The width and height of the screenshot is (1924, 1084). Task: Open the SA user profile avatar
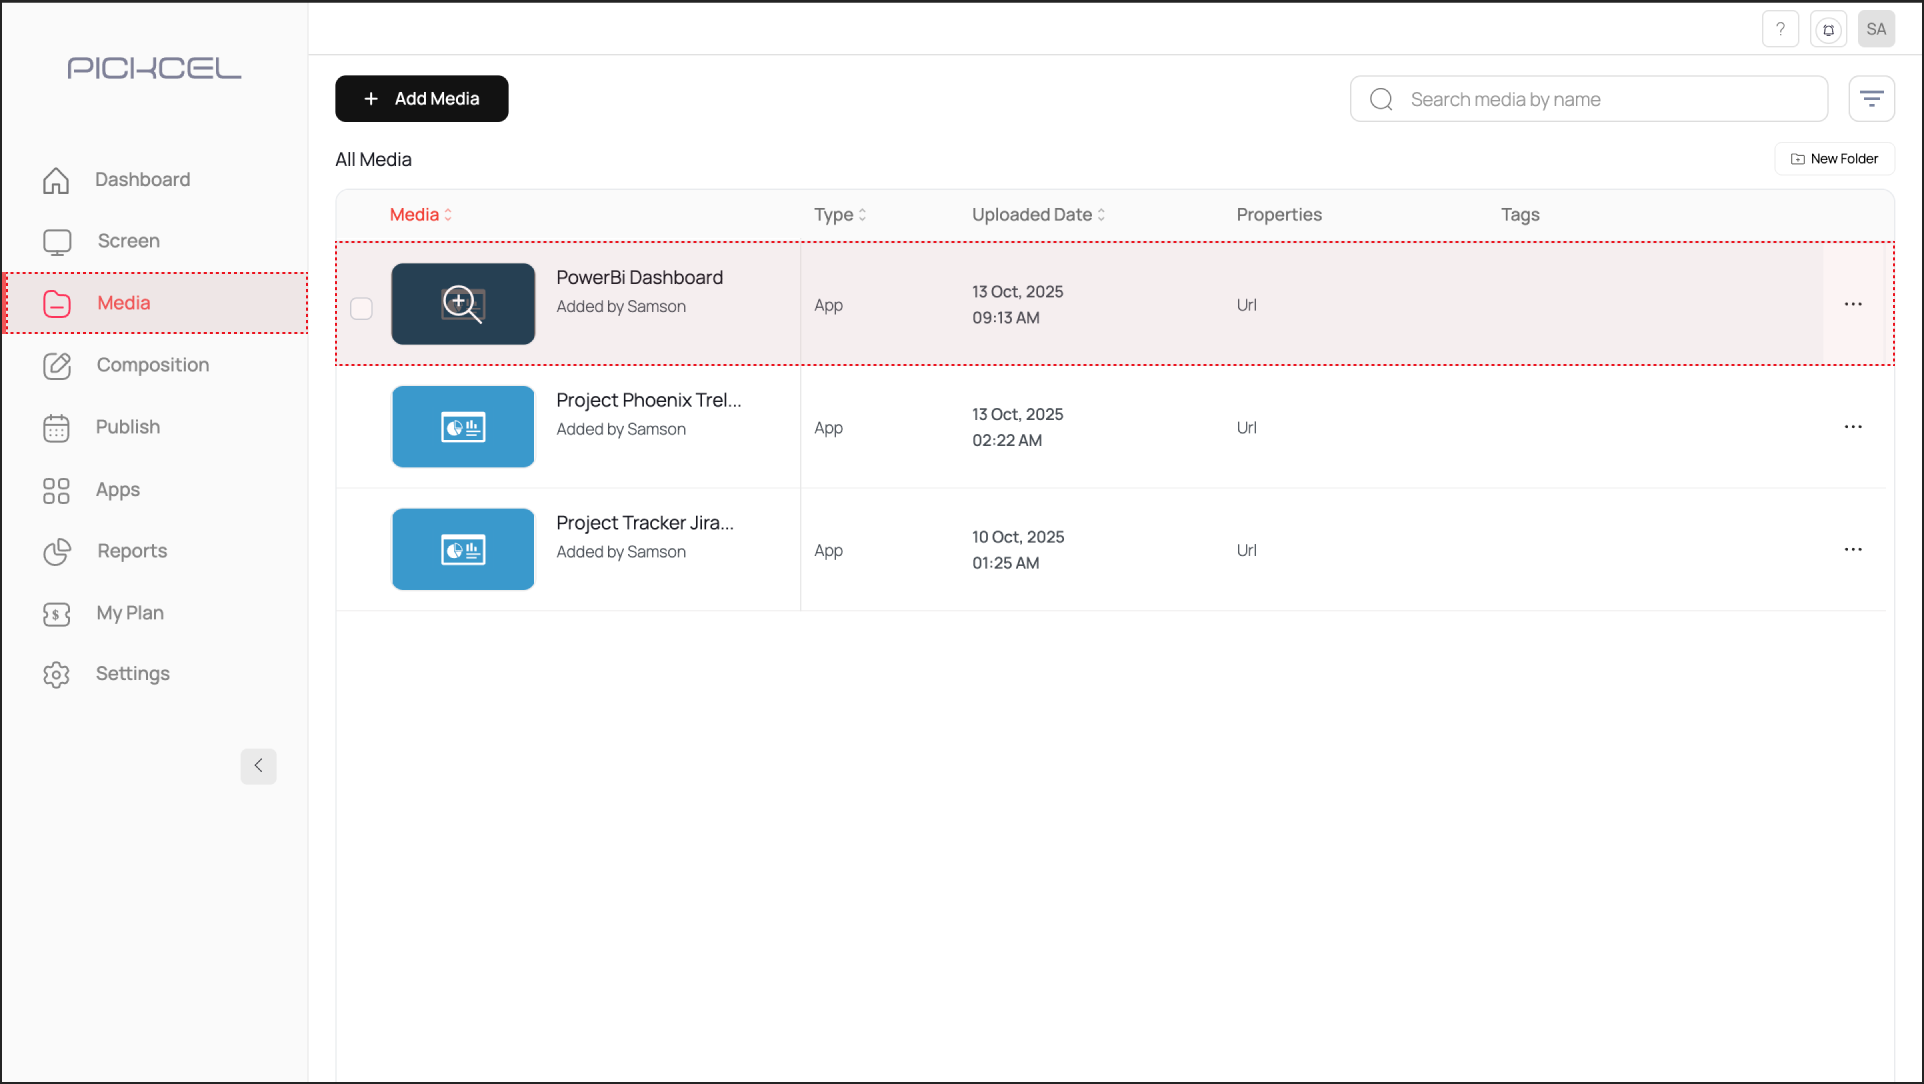1876,29
